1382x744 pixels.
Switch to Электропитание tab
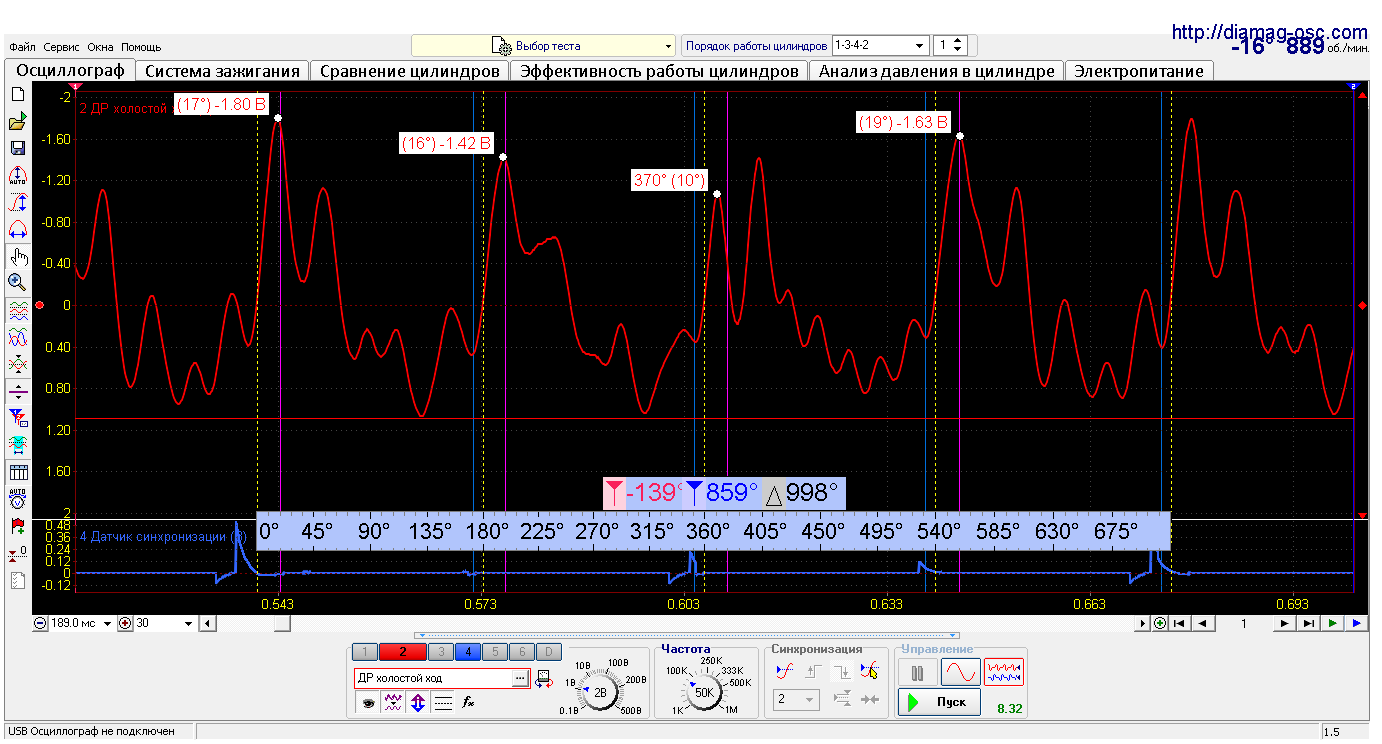coord(1139,71)
